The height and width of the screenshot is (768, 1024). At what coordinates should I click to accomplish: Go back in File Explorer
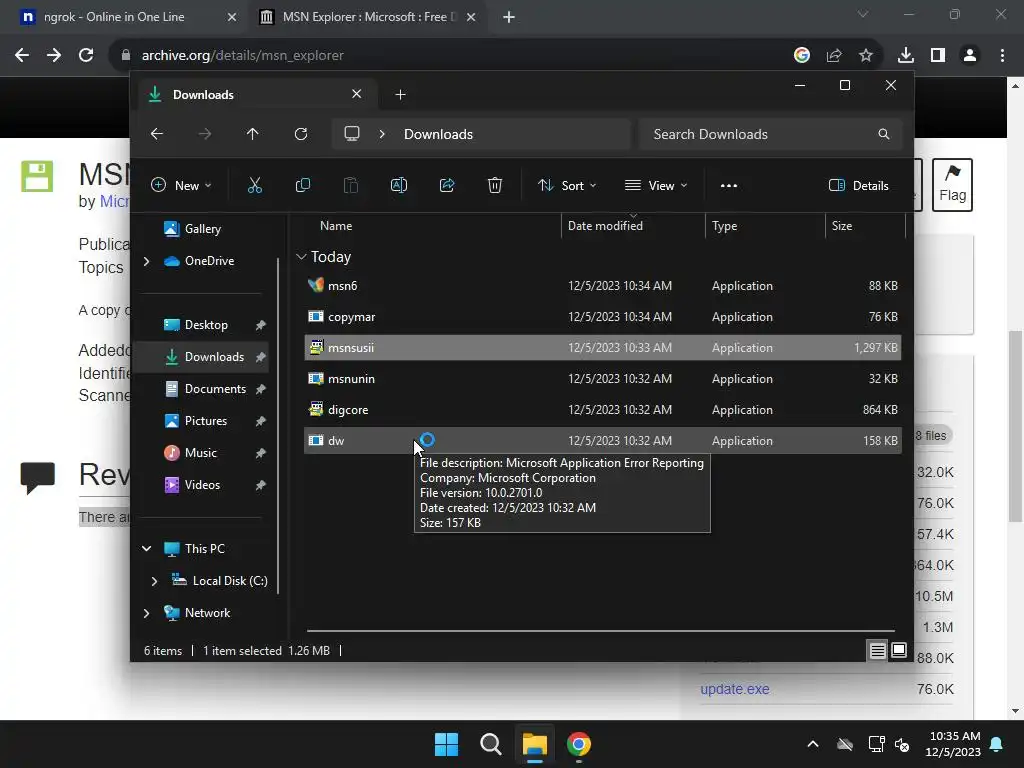tap(157, 134)
